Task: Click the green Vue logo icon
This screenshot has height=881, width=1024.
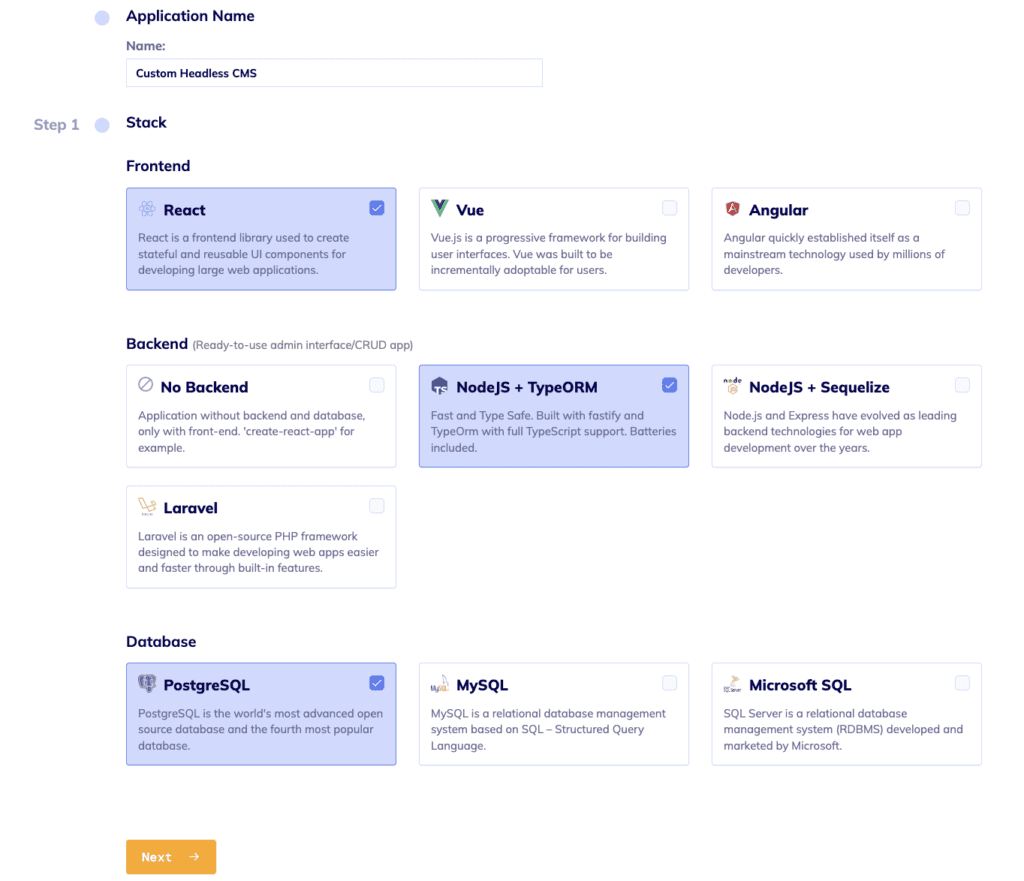Action: (440, 209)
